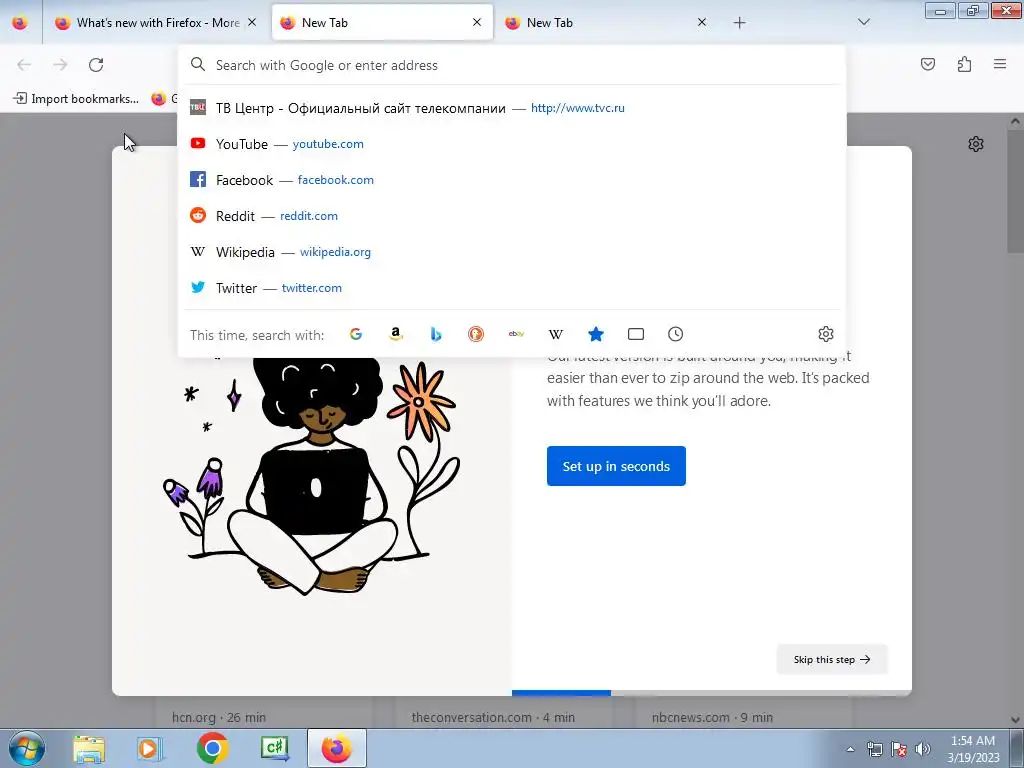This screenshot has height=768, width=1024.
Task: Open the Twitter suggestion
Action: [x=512, y=287]
